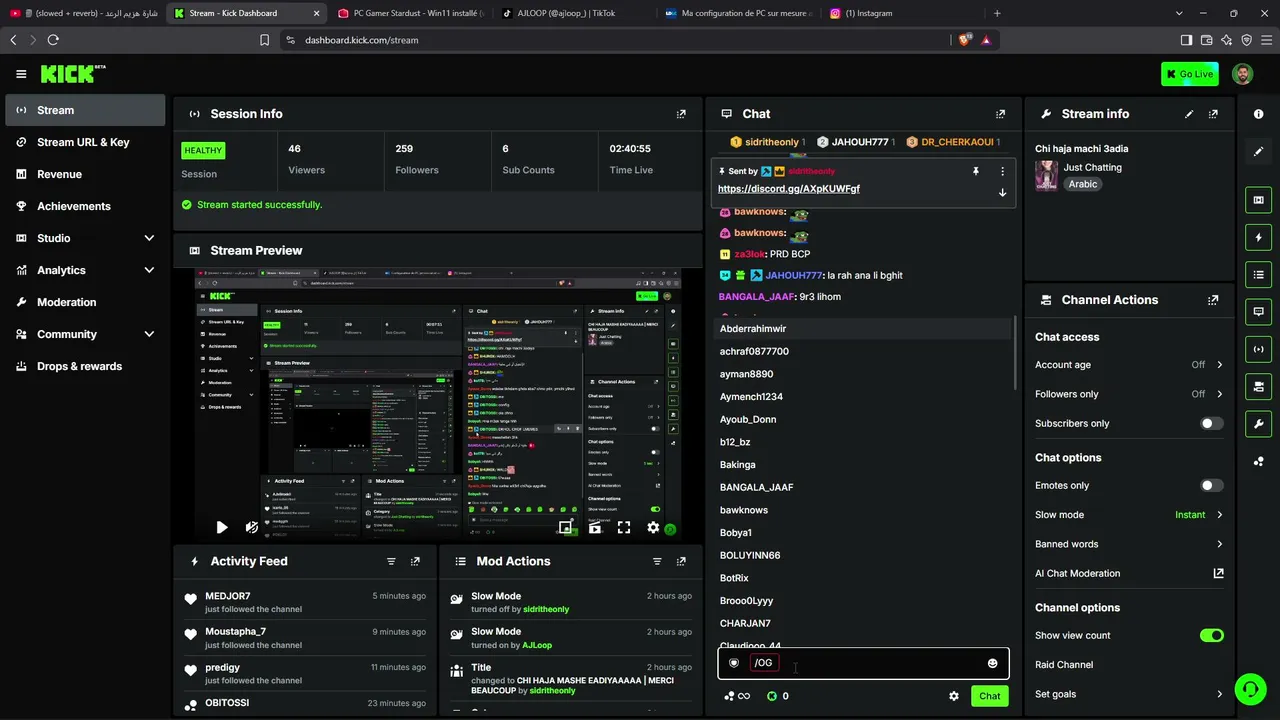
Task: Send message with the Chat button
Action: (989, 696)
